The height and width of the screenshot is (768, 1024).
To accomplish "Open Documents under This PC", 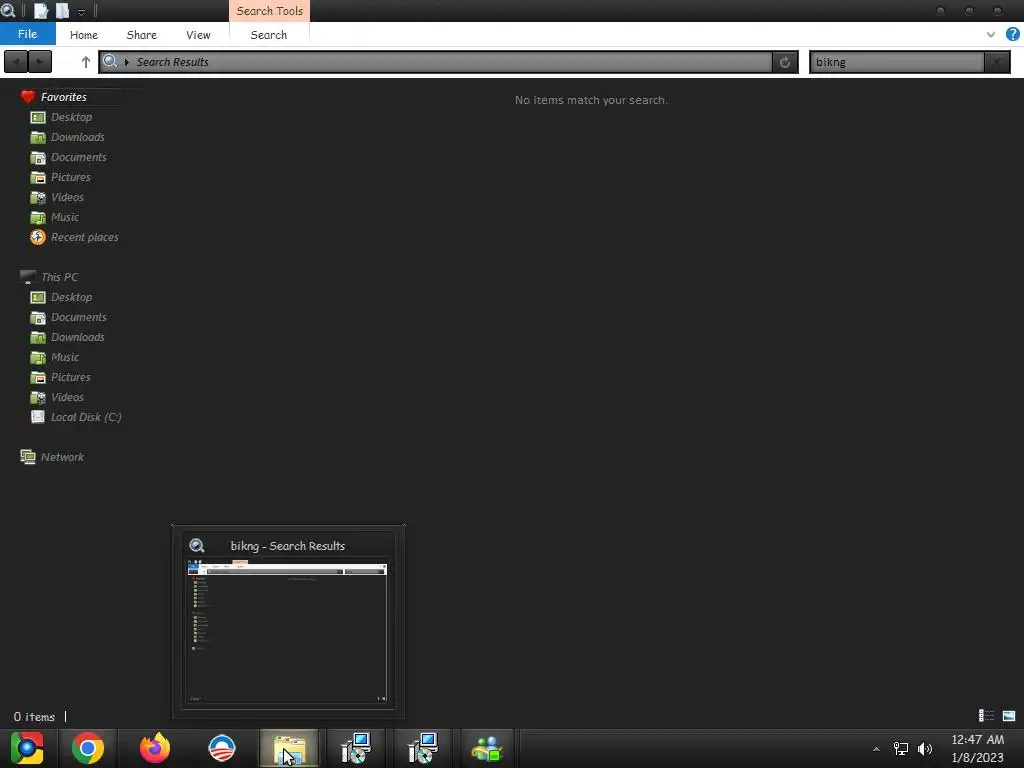I will click(x=78, y=317).
